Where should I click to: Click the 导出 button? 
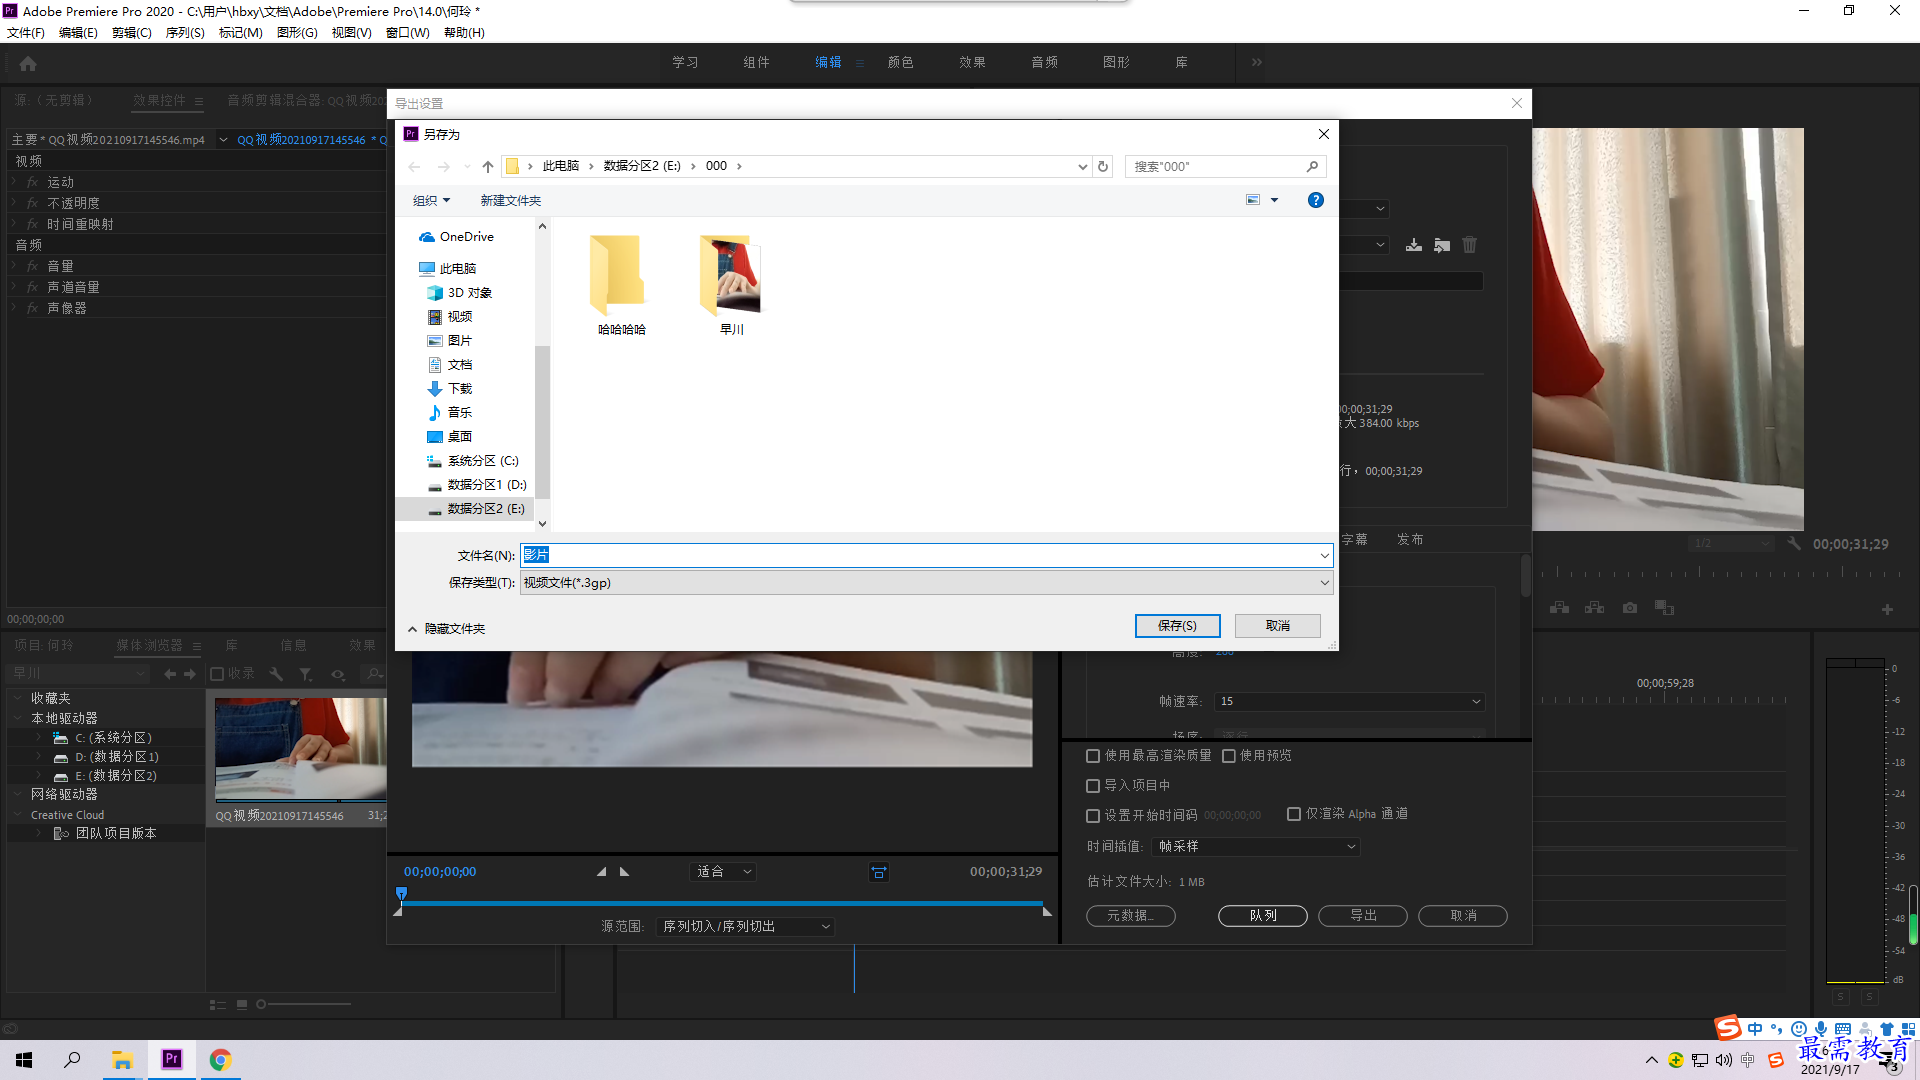pyautogui.click(x=1363, y=916)
